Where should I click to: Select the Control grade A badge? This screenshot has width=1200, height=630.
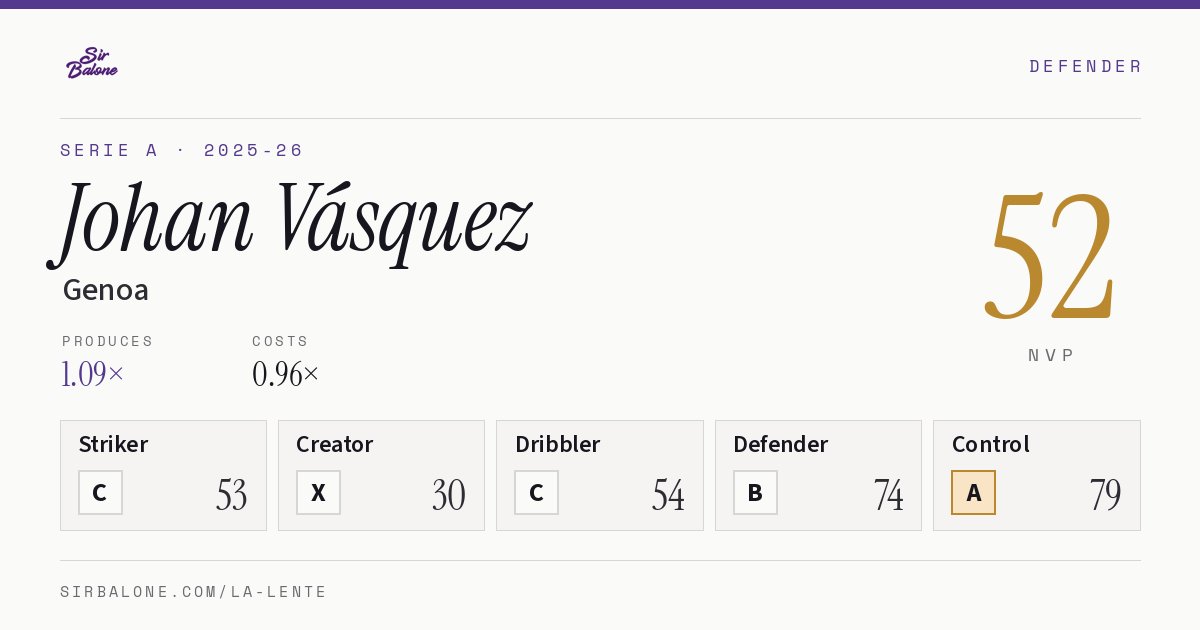tap(973, 492)
